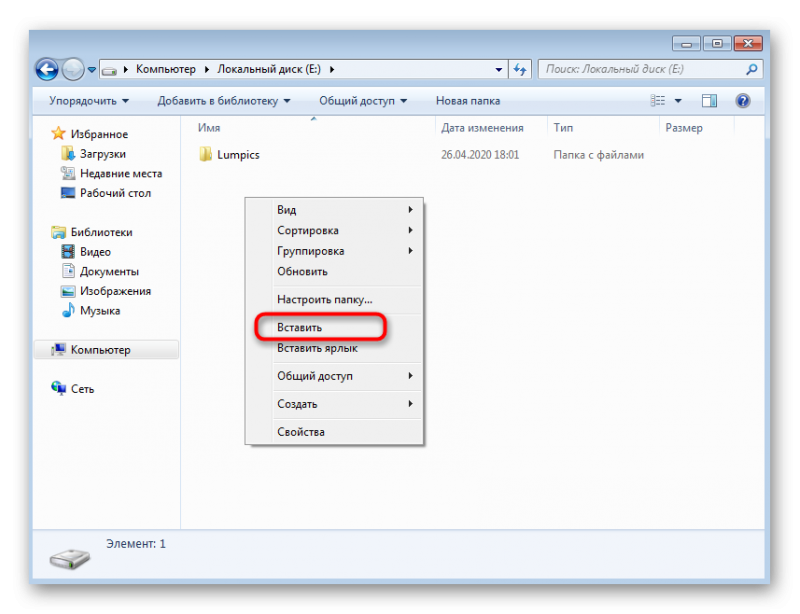This screenshot has width=800, height=614.
Task: Open Документы library
Action: (109, 272)
